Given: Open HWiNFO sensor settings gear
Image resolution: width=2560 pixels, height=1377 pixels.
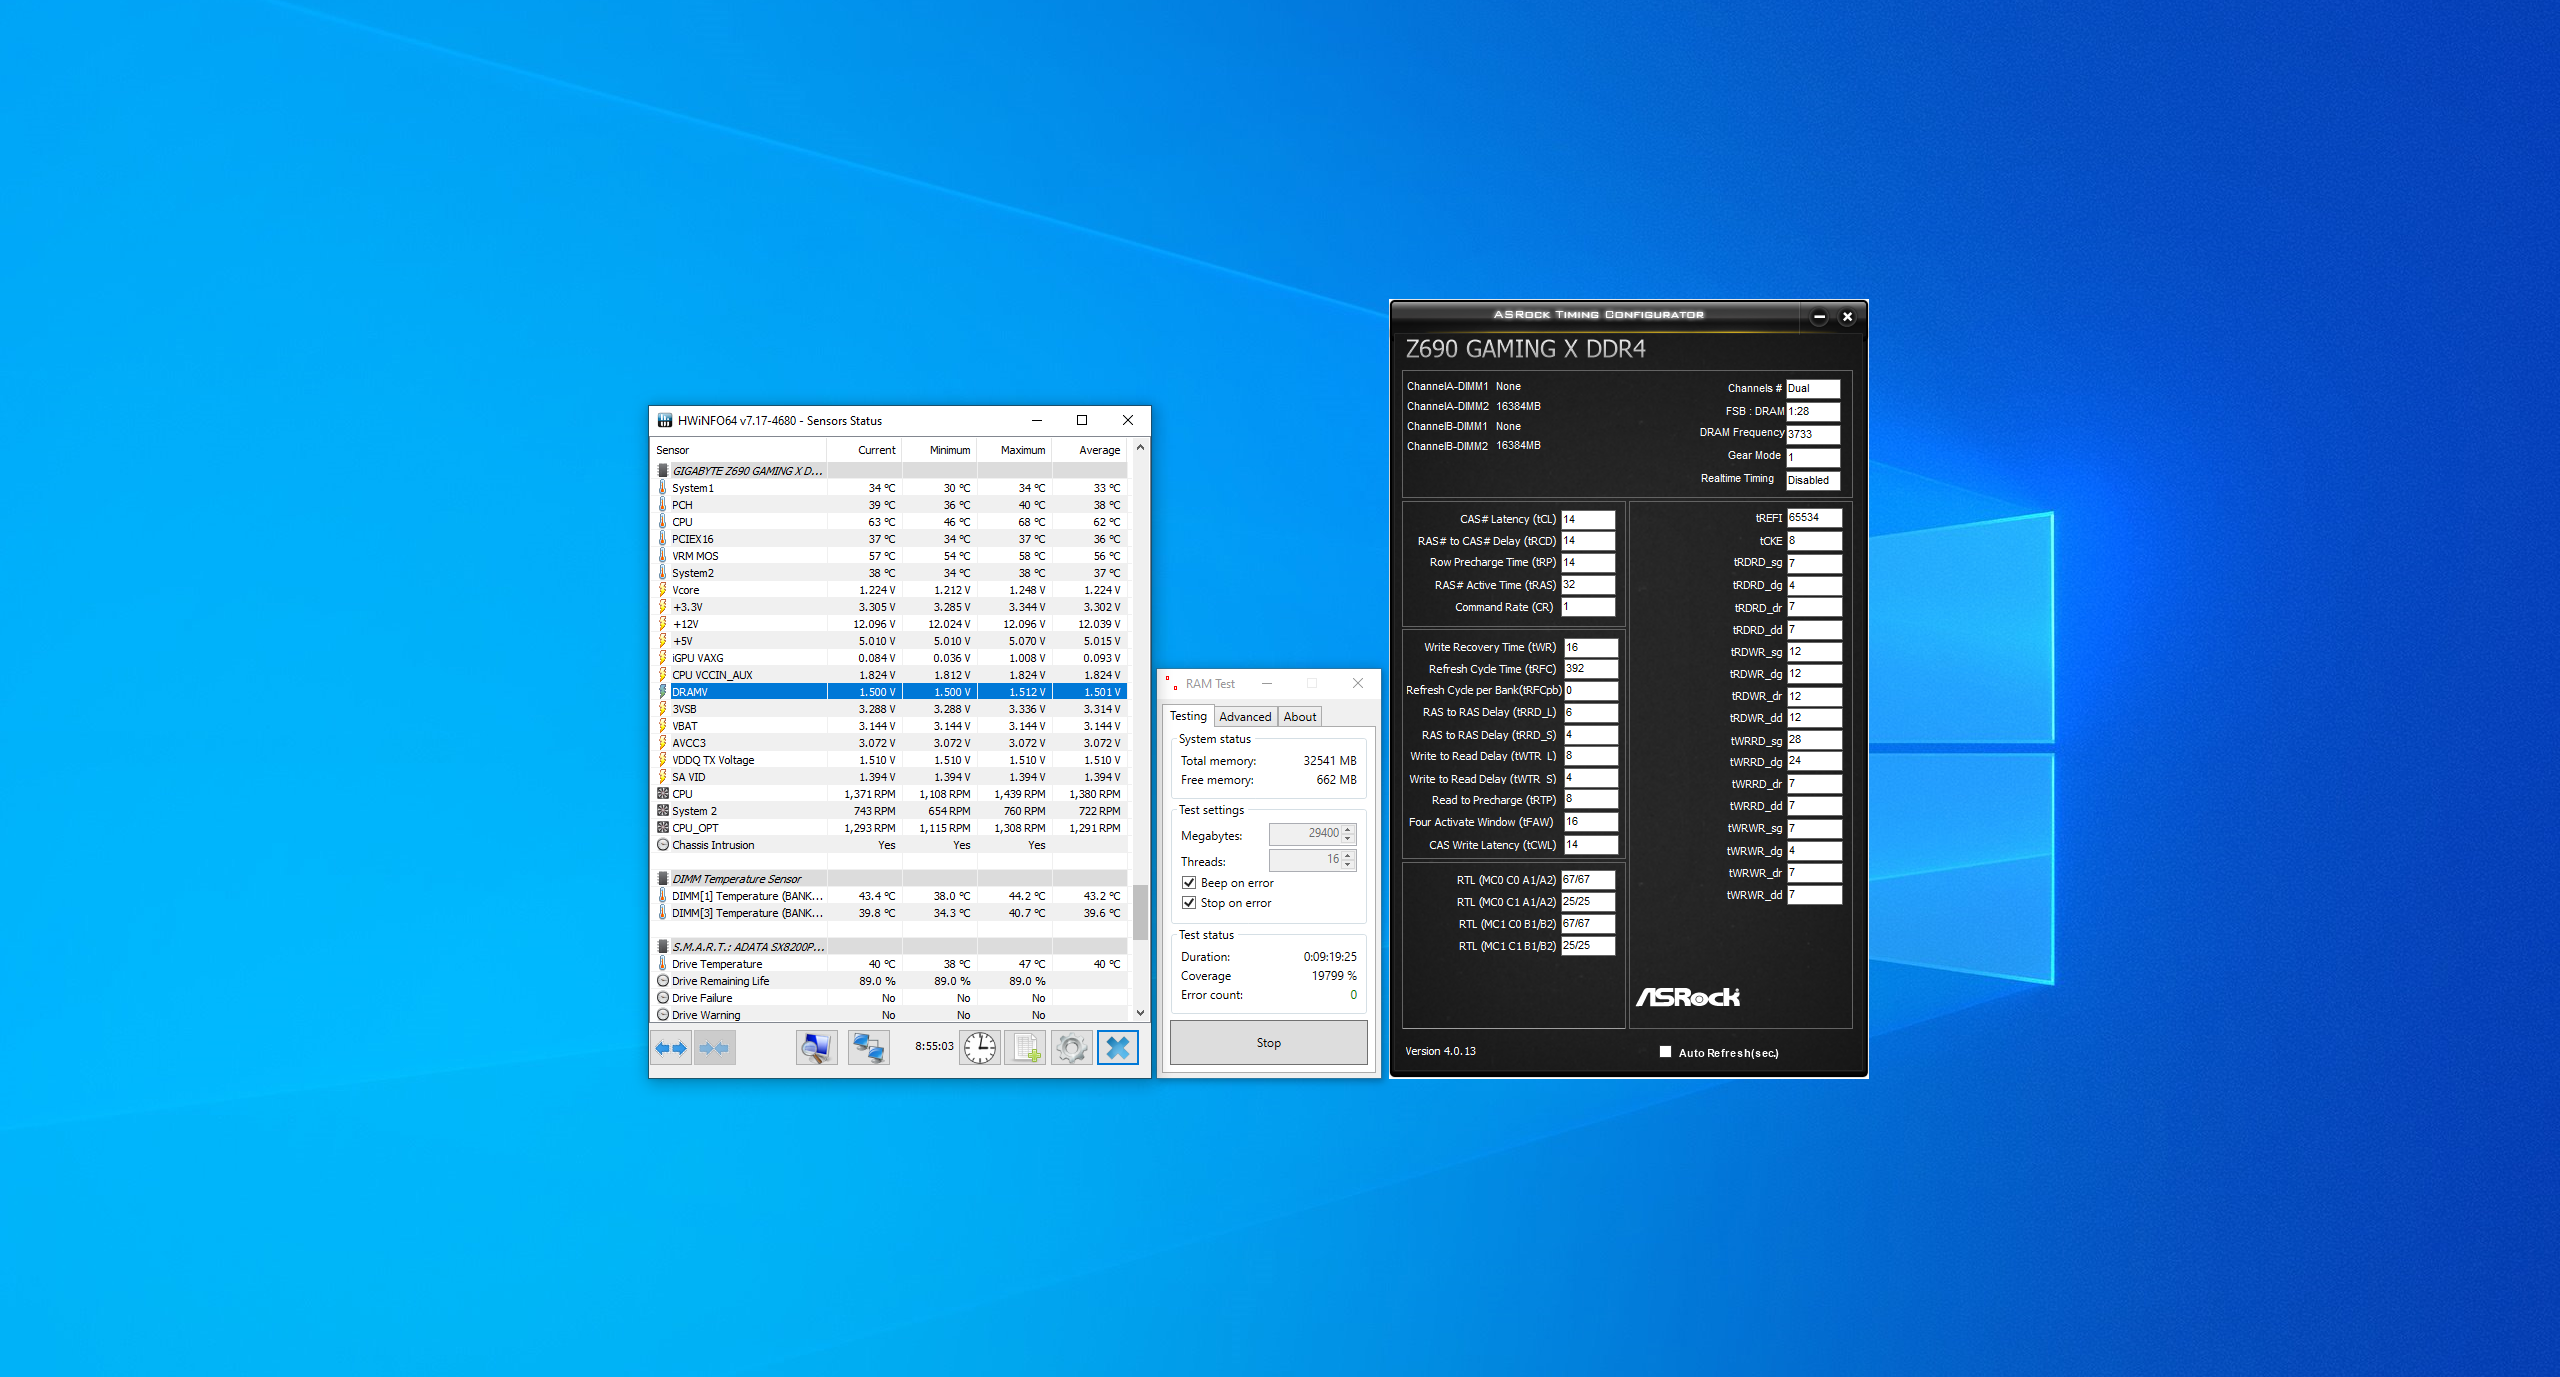Looking at the screenshot, I should click(1071, 1048).
